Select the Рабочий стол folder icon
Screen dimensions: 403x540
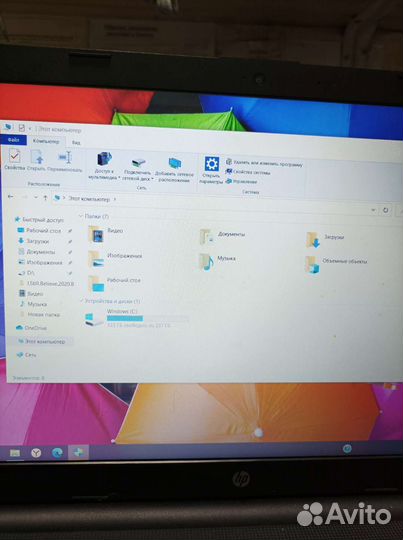96,283
